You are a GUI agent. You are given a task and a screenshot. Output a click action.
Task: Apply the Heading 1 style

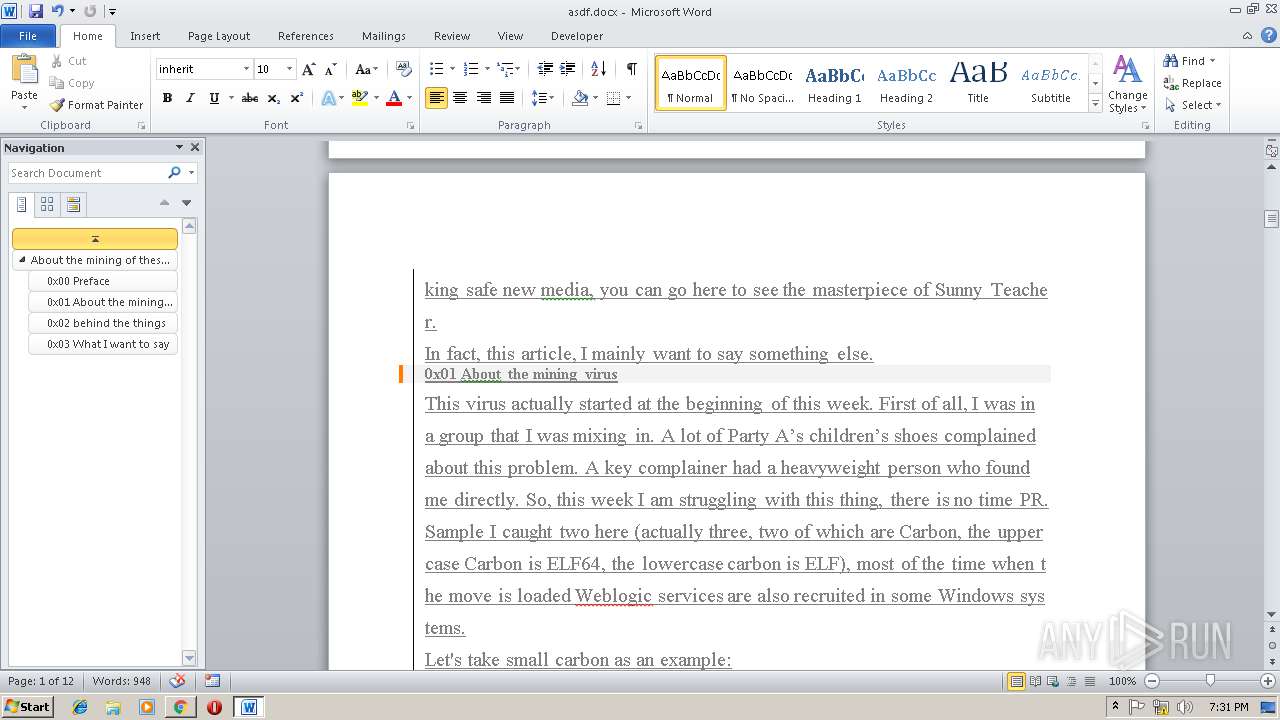tap(835, 83)
